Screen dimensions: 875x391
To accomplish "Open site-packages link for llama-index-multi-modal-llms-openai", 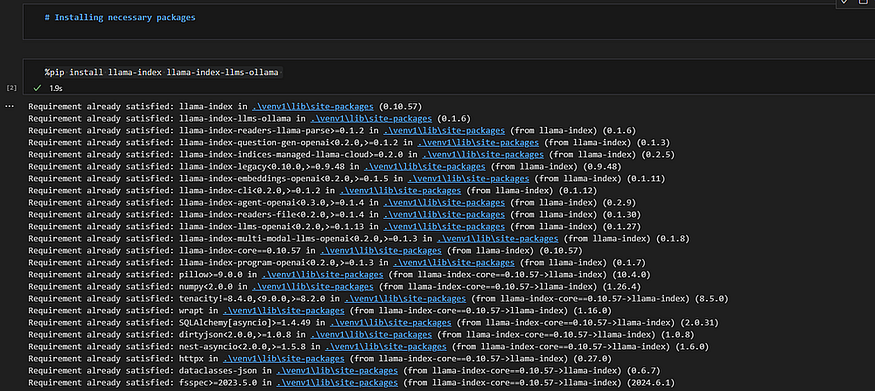I will tap(497, 239).
